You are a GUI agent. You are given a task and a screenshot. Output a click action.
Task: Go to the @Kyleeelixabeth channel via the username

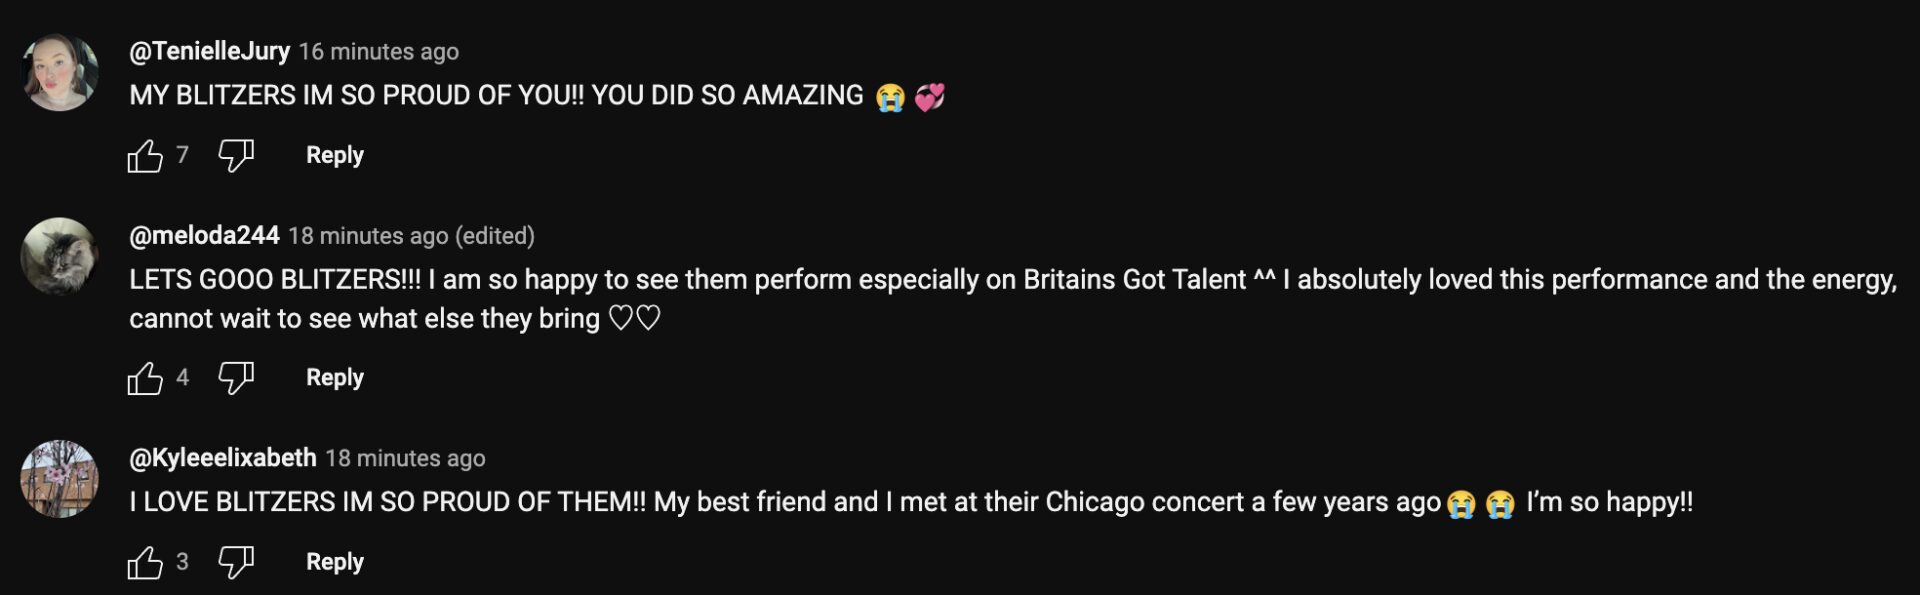coord(222,458)
